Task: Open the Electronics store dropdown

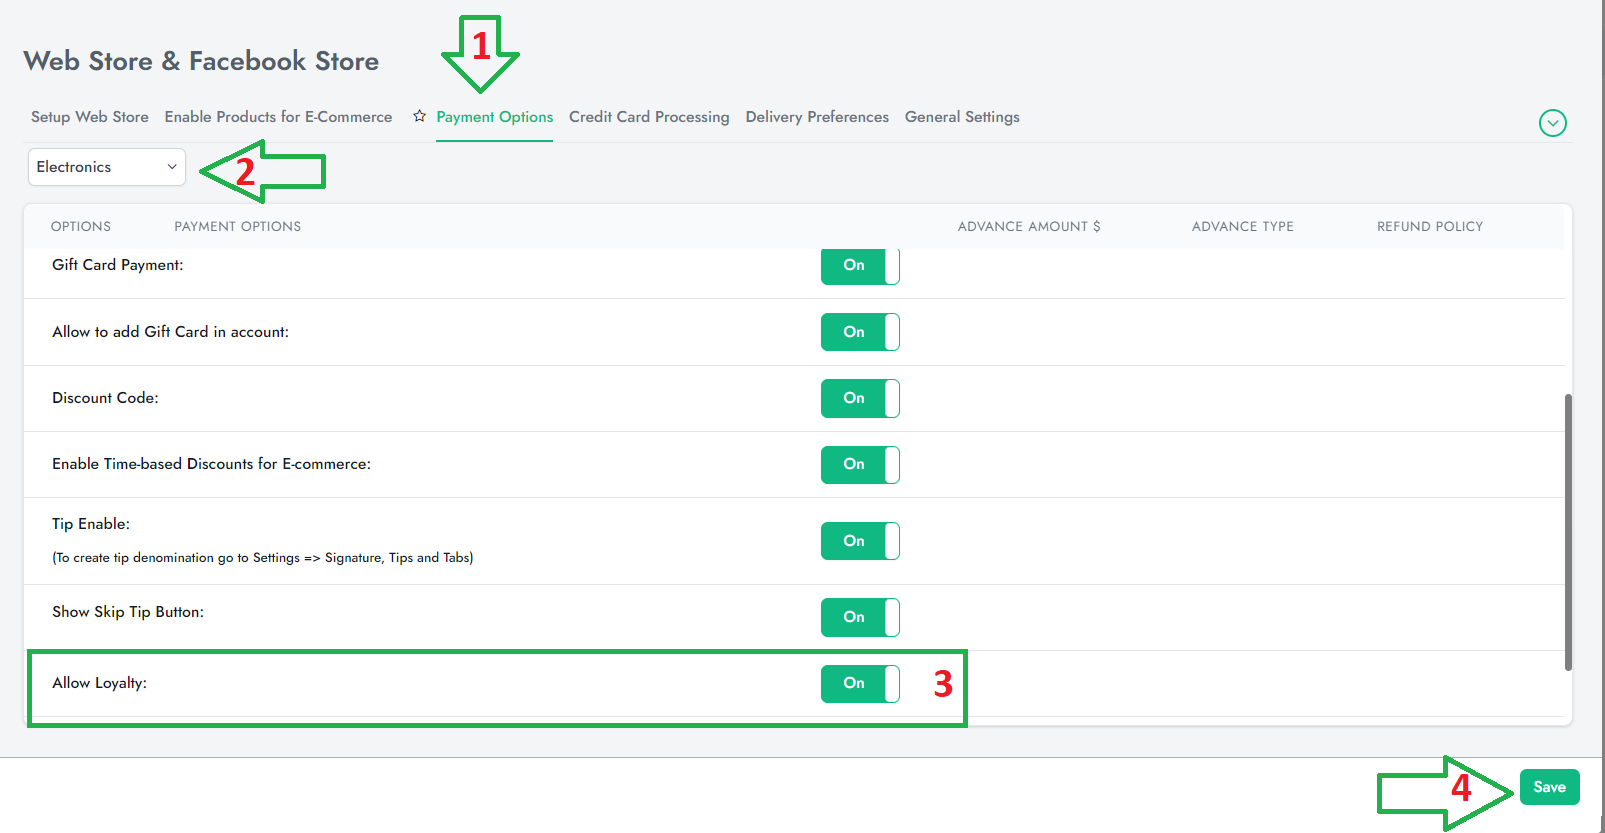Action: [x=107, y=167]
